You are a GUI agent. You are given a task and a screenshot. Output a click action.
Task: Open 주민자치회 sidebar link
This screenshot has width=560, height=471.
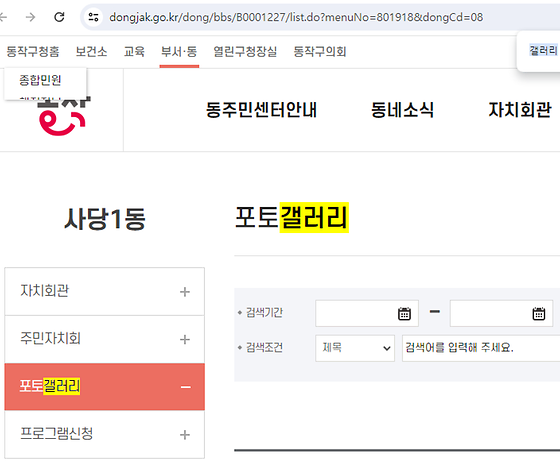point(50,338)
